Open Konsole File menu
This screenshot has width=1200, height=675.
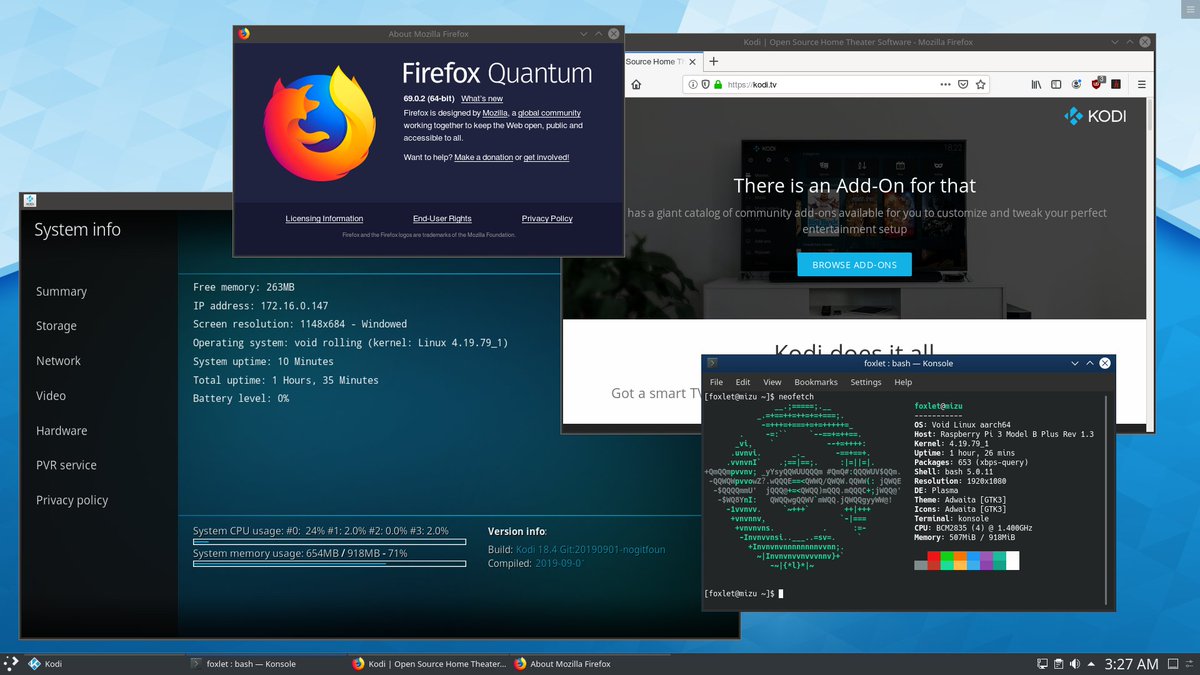click(716, 382)
